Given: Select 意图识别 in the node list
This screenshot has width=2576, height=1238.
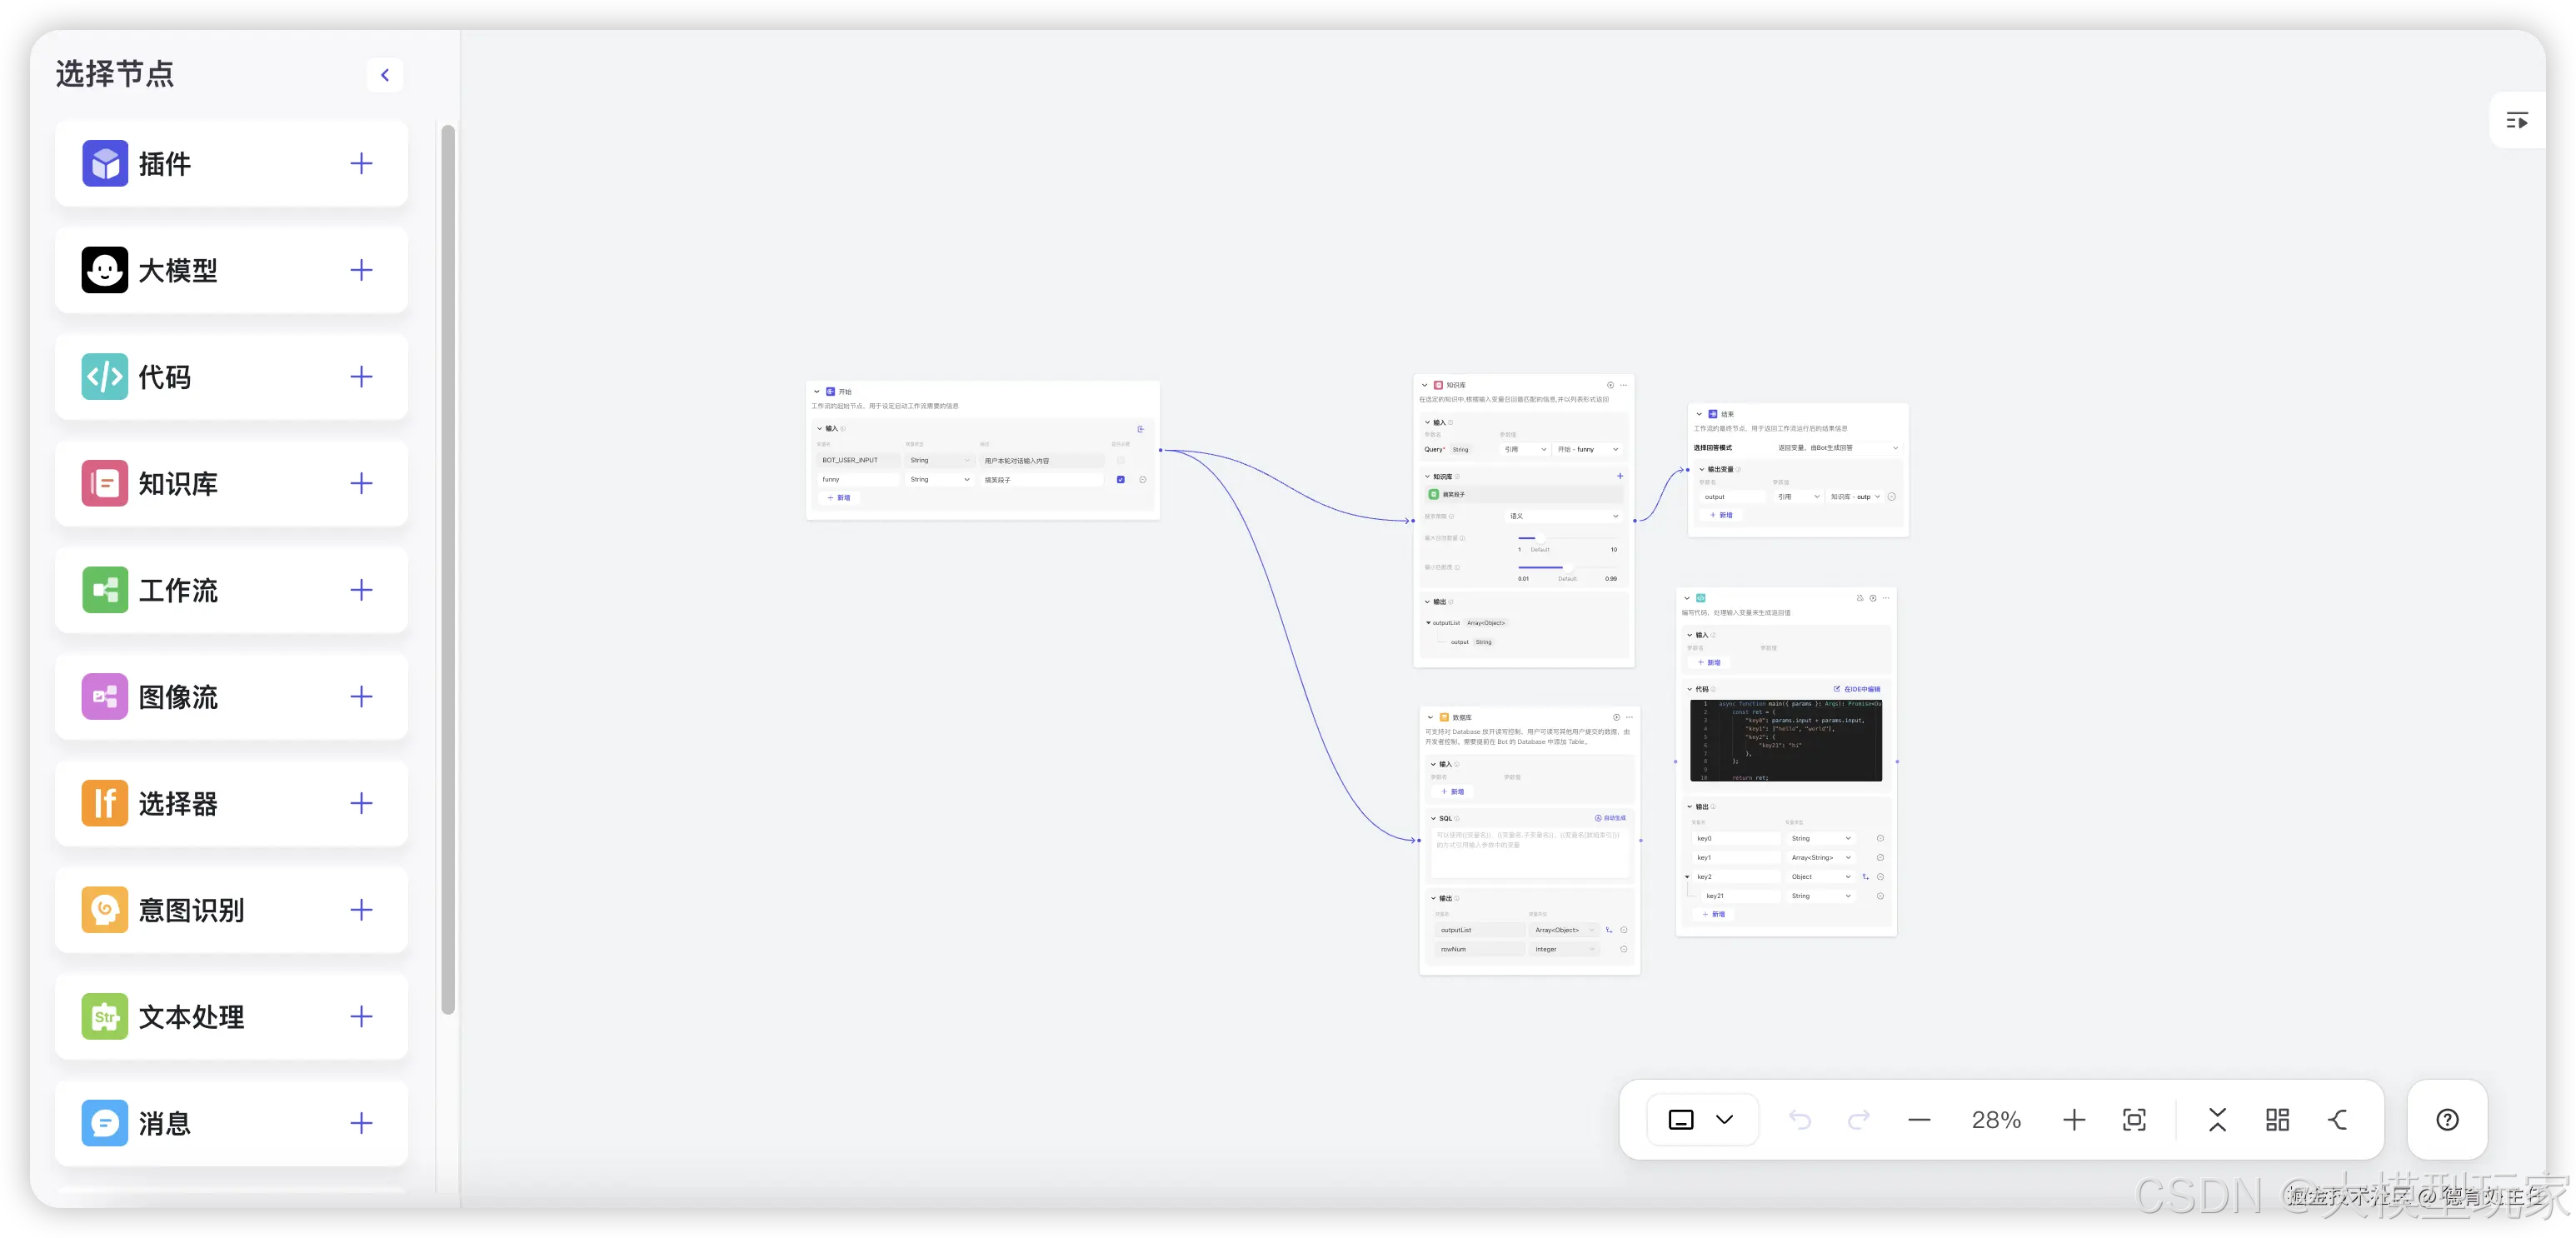Looking at the screenshot, I should (191, 910).
